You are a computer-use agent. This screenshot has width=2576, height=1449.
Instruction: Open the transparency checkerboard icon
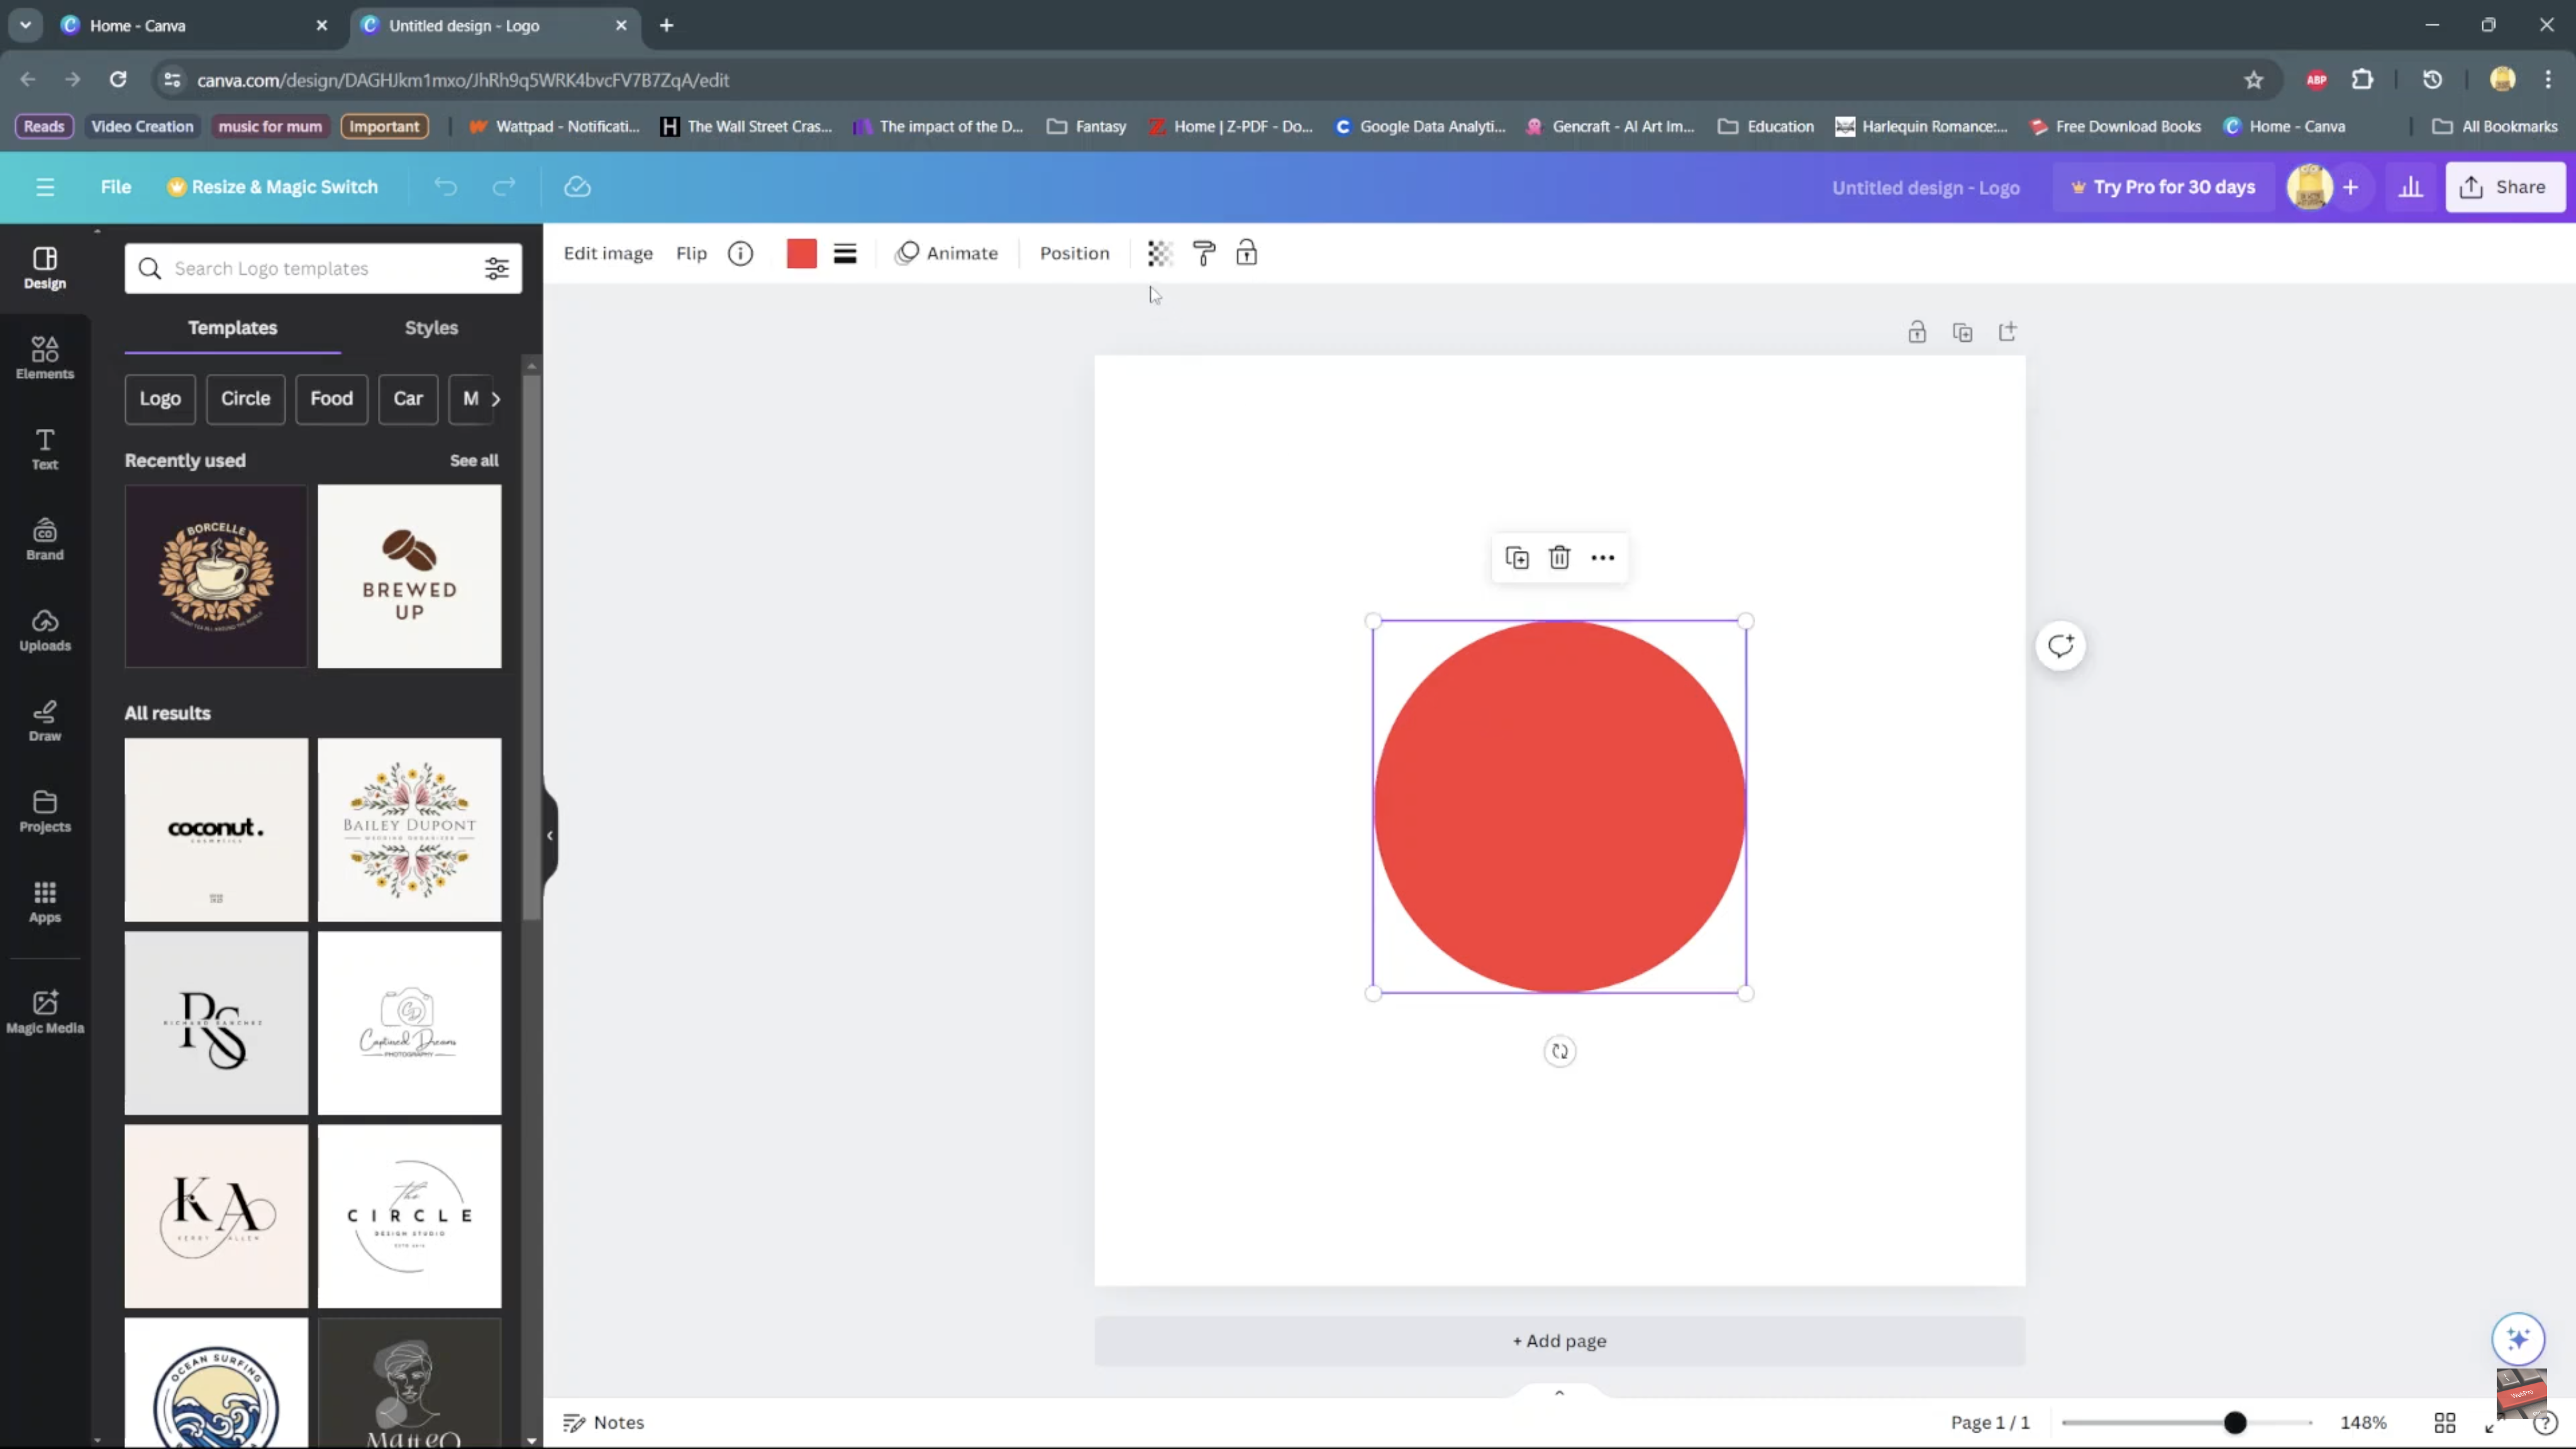click(1159, 253)
